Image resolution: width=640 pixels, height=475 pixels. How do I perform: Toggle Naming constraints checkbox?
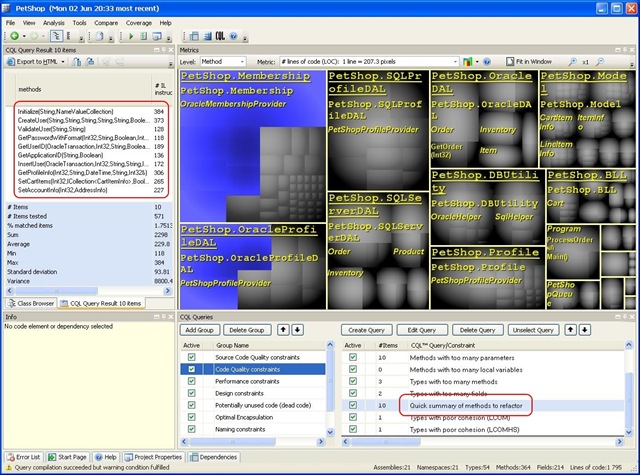click(x=191, y=429)
